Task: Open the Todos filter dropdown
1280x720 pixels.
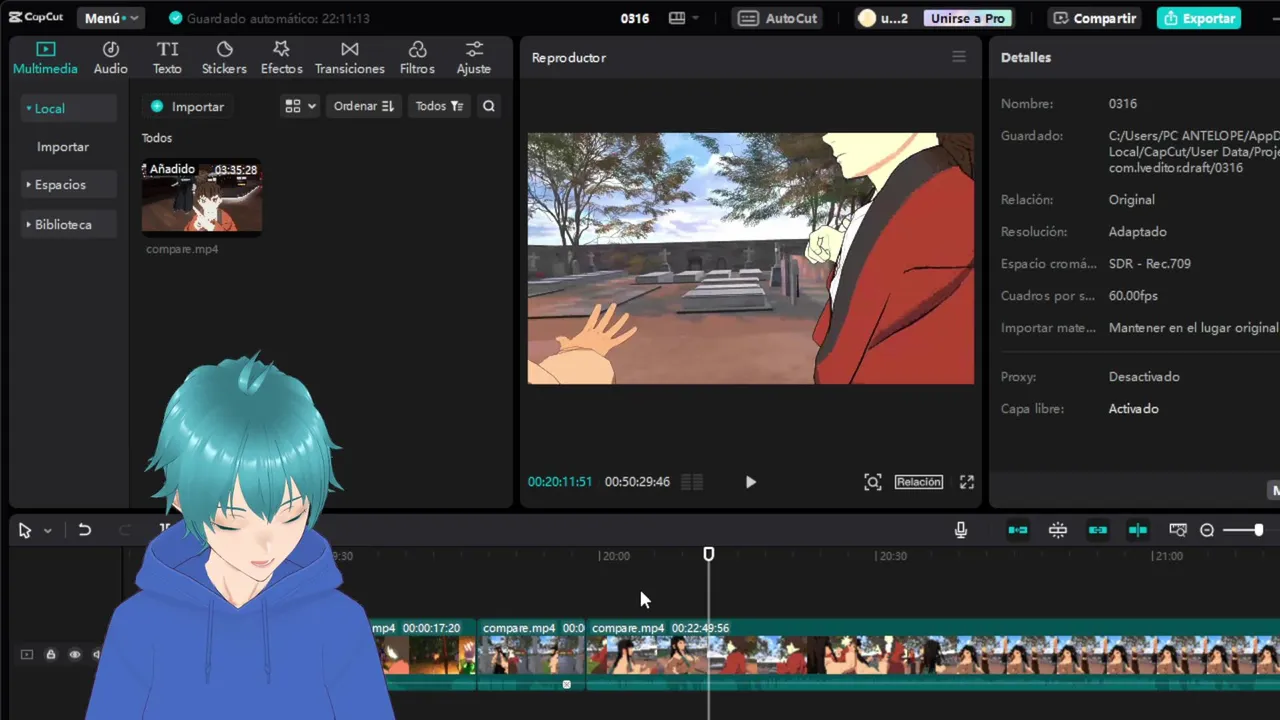Action: click(x=439, y=106)
